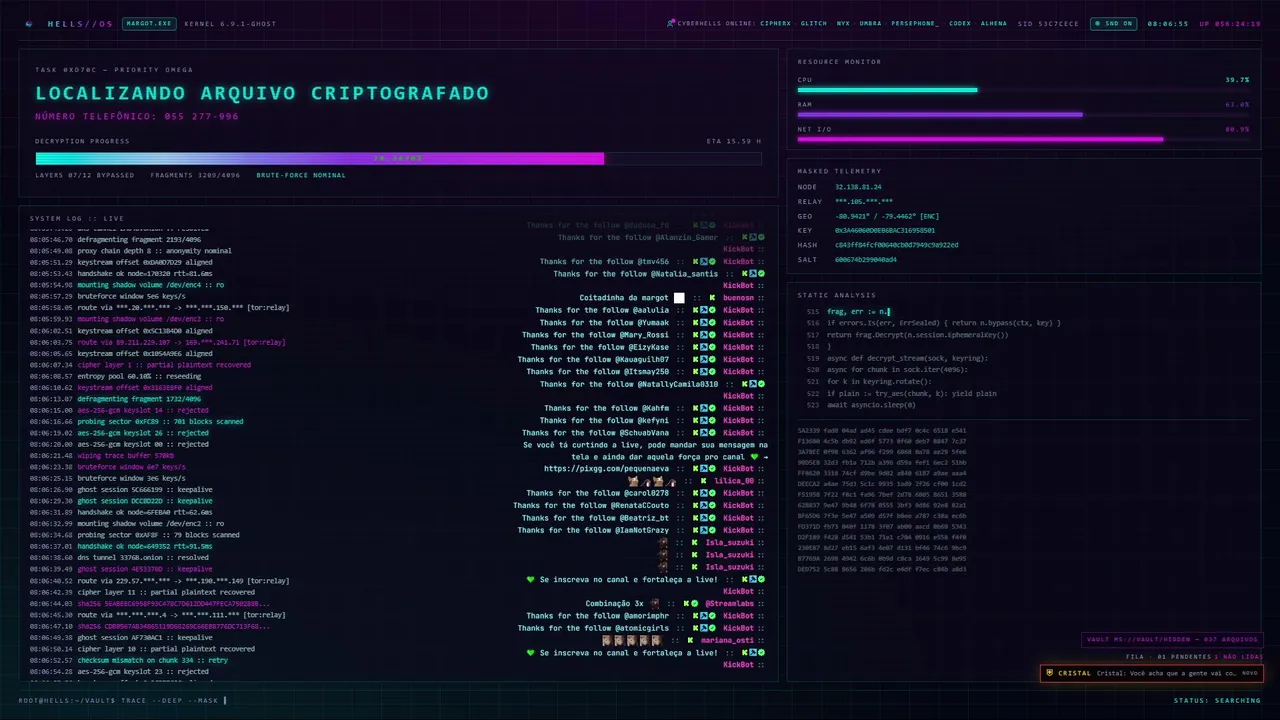Select CODEX in the online list
This screenshot has width=1280, height=720.
(x=960, y=23)
